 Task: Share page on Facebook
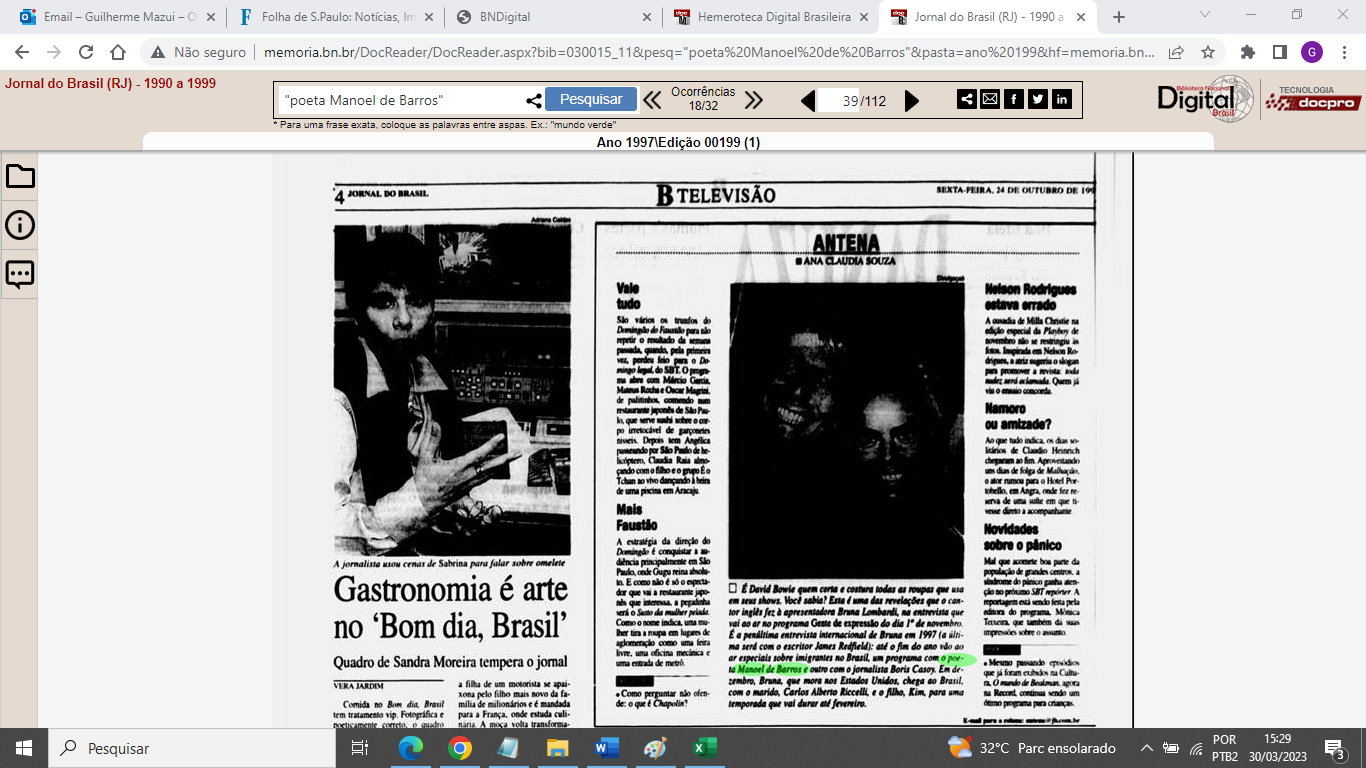(x=1014, y=99)
